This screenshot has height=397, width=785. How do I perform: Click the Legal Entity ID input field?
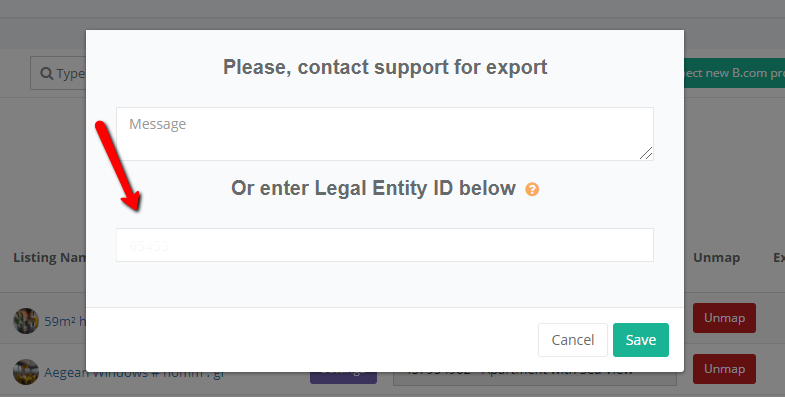pos(384,245)
